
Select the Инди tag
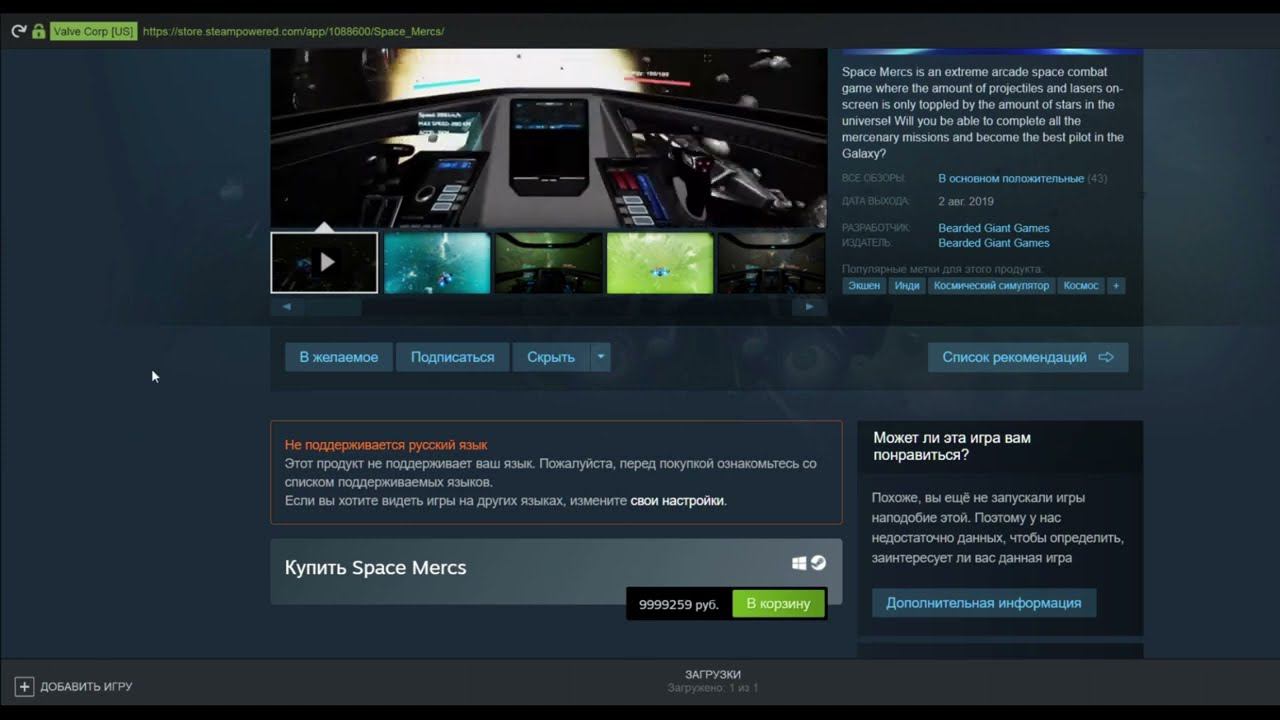point(907,286)
